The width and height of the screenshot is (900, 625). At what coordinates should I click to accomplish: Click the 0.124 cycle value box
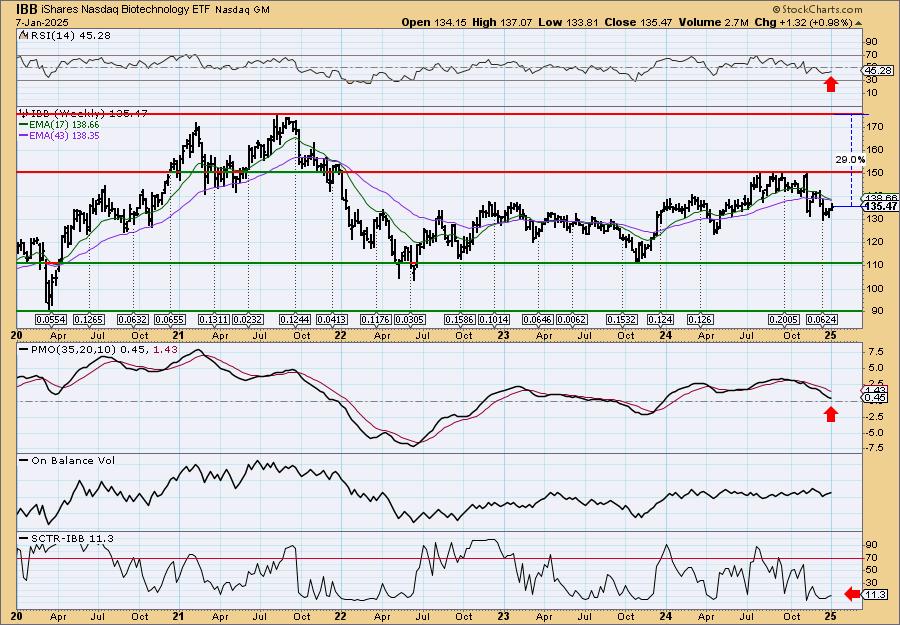(660, 319)
